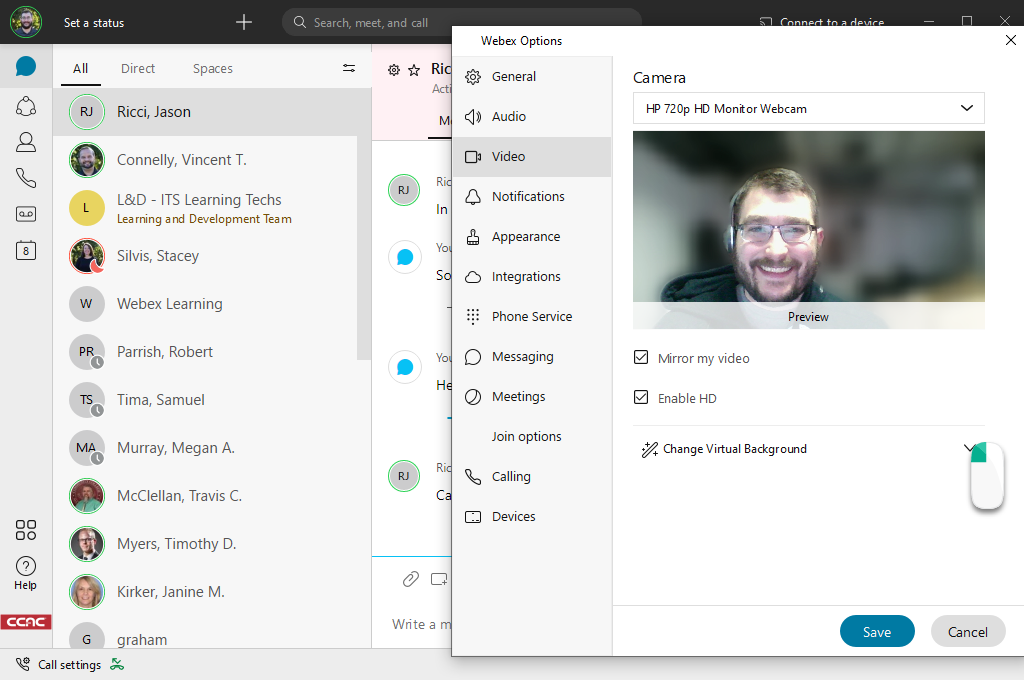Image resolution: width=1024 pixels, height=680 pixels.
Task: Close the Webex Options dialog
Action: (1010, 40)
